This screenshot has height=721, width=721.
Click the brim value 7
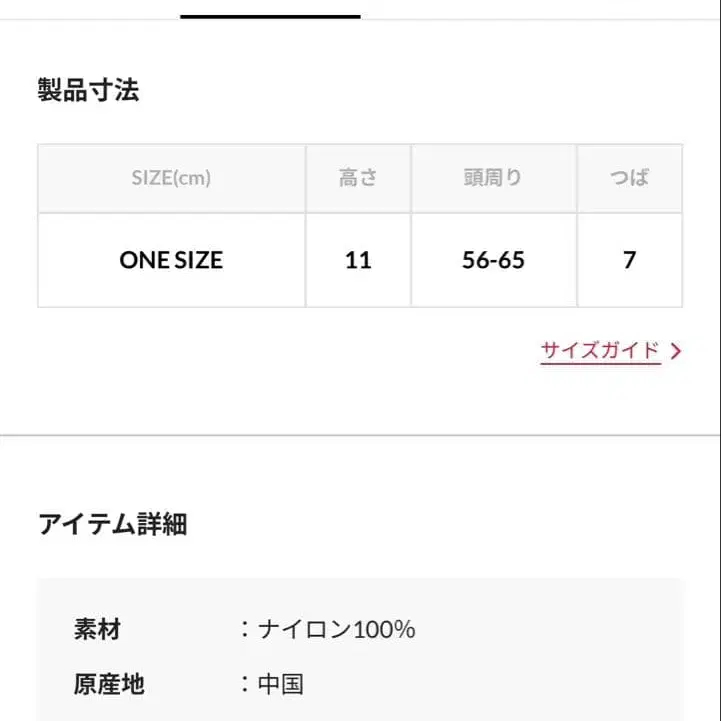click(629, 260)
